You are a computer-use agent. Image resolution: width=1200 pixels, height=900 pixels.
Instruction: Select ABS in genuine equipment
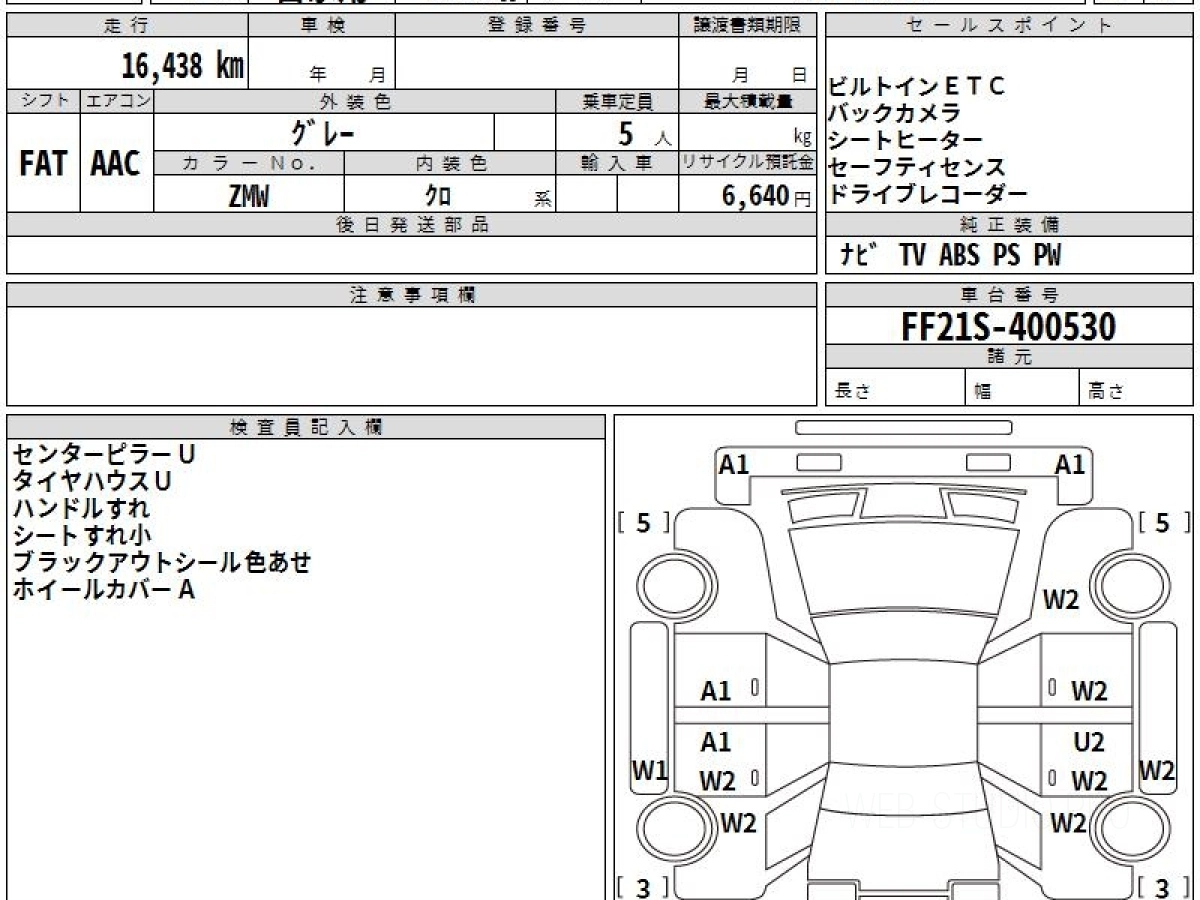pyautogui.click(x=959, y=255)
